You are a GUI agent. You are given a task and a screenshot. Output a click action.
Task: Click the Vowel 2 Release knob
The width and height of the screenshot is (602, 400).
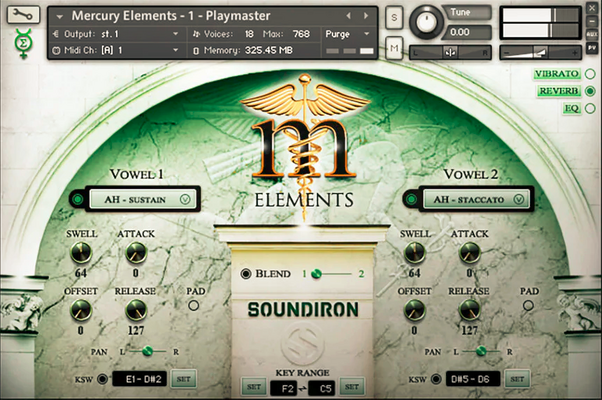(x=470, y=310)
